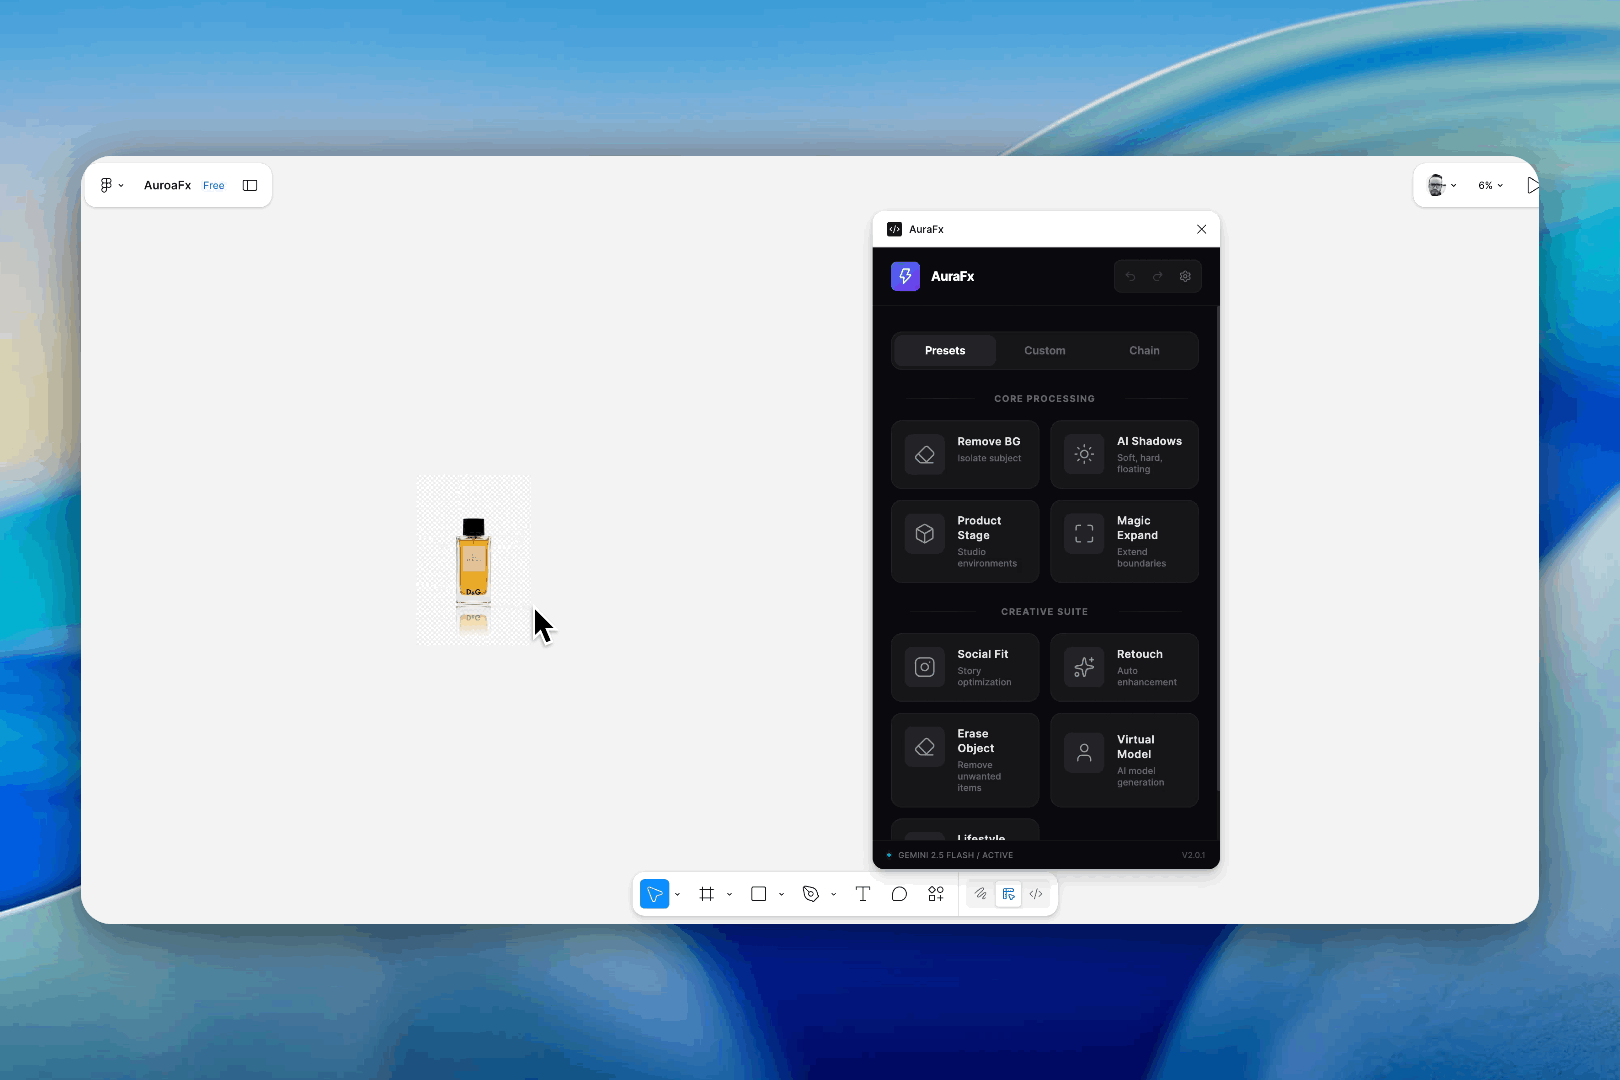
Task: Switch to the pencil drawing mode
Action: tap(979, 894)
